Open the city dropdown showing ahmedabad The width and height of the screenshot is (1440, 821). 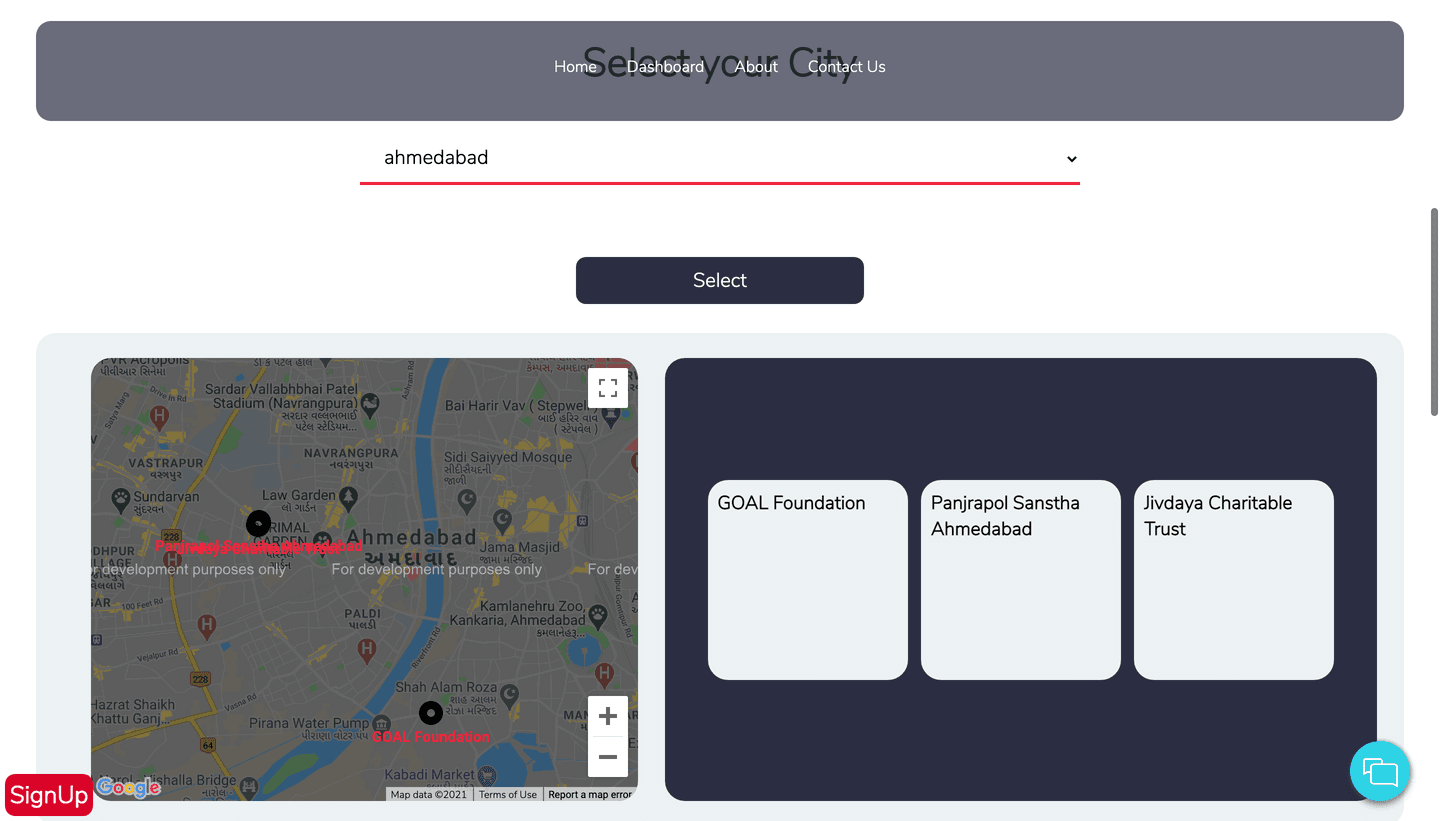coord(720,158)
